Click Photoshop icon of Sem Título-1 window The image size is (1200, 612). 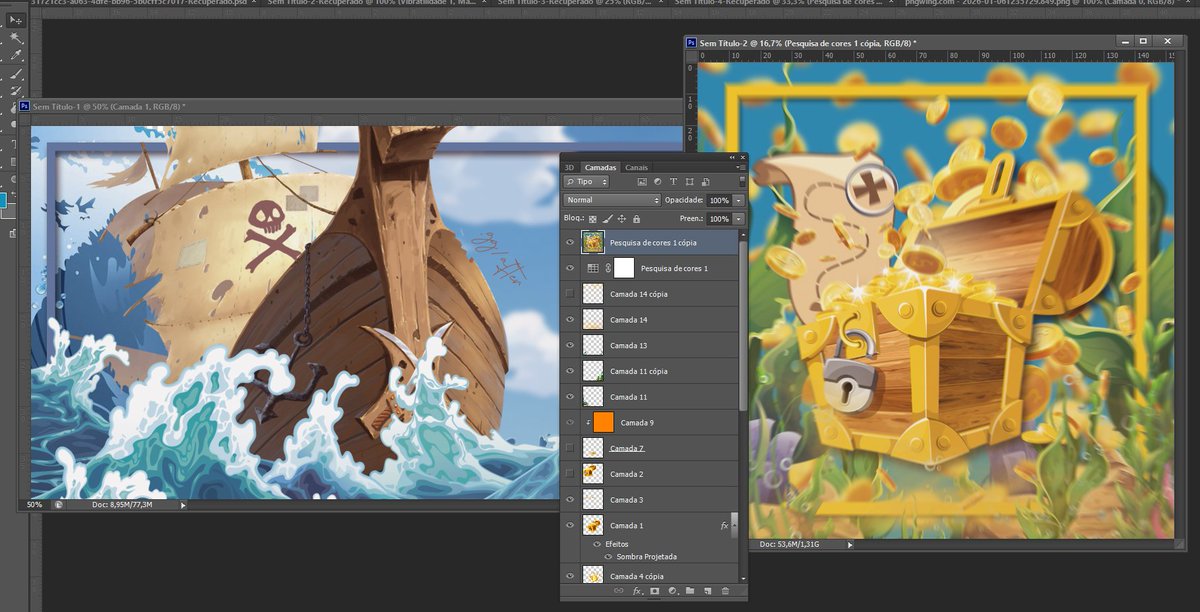[25, 106]
